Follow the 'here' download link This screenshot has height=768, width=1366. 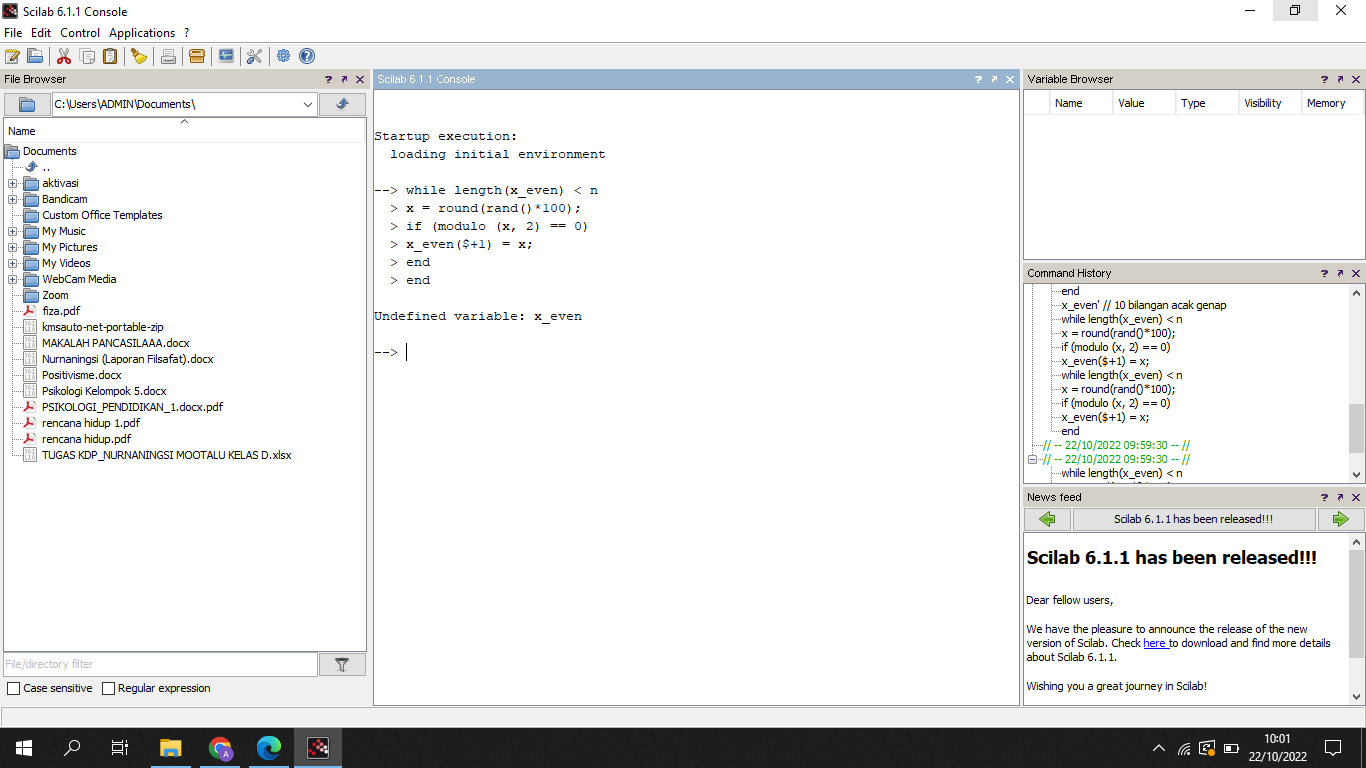[1155, 643]
